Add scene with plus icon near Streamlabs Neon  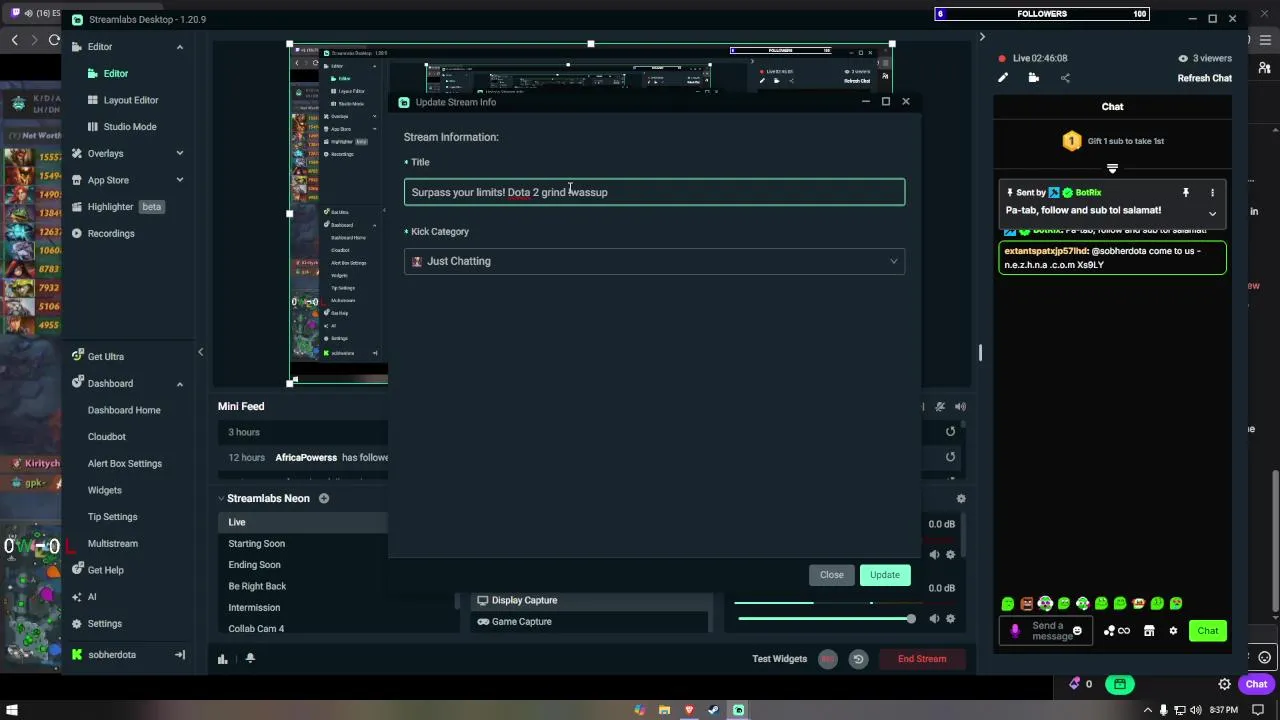click(x=324, y=498)
